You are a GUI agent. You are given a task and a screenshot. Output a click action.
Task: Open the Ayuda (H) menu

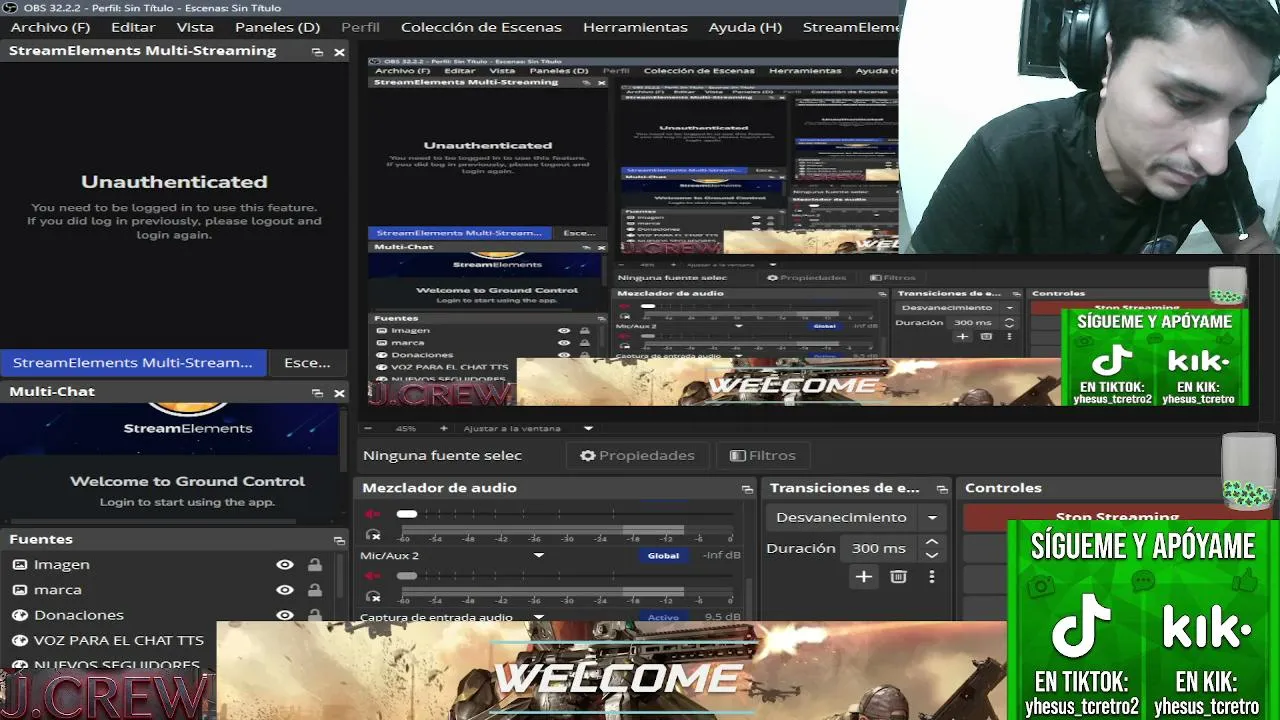coord(745,27)
